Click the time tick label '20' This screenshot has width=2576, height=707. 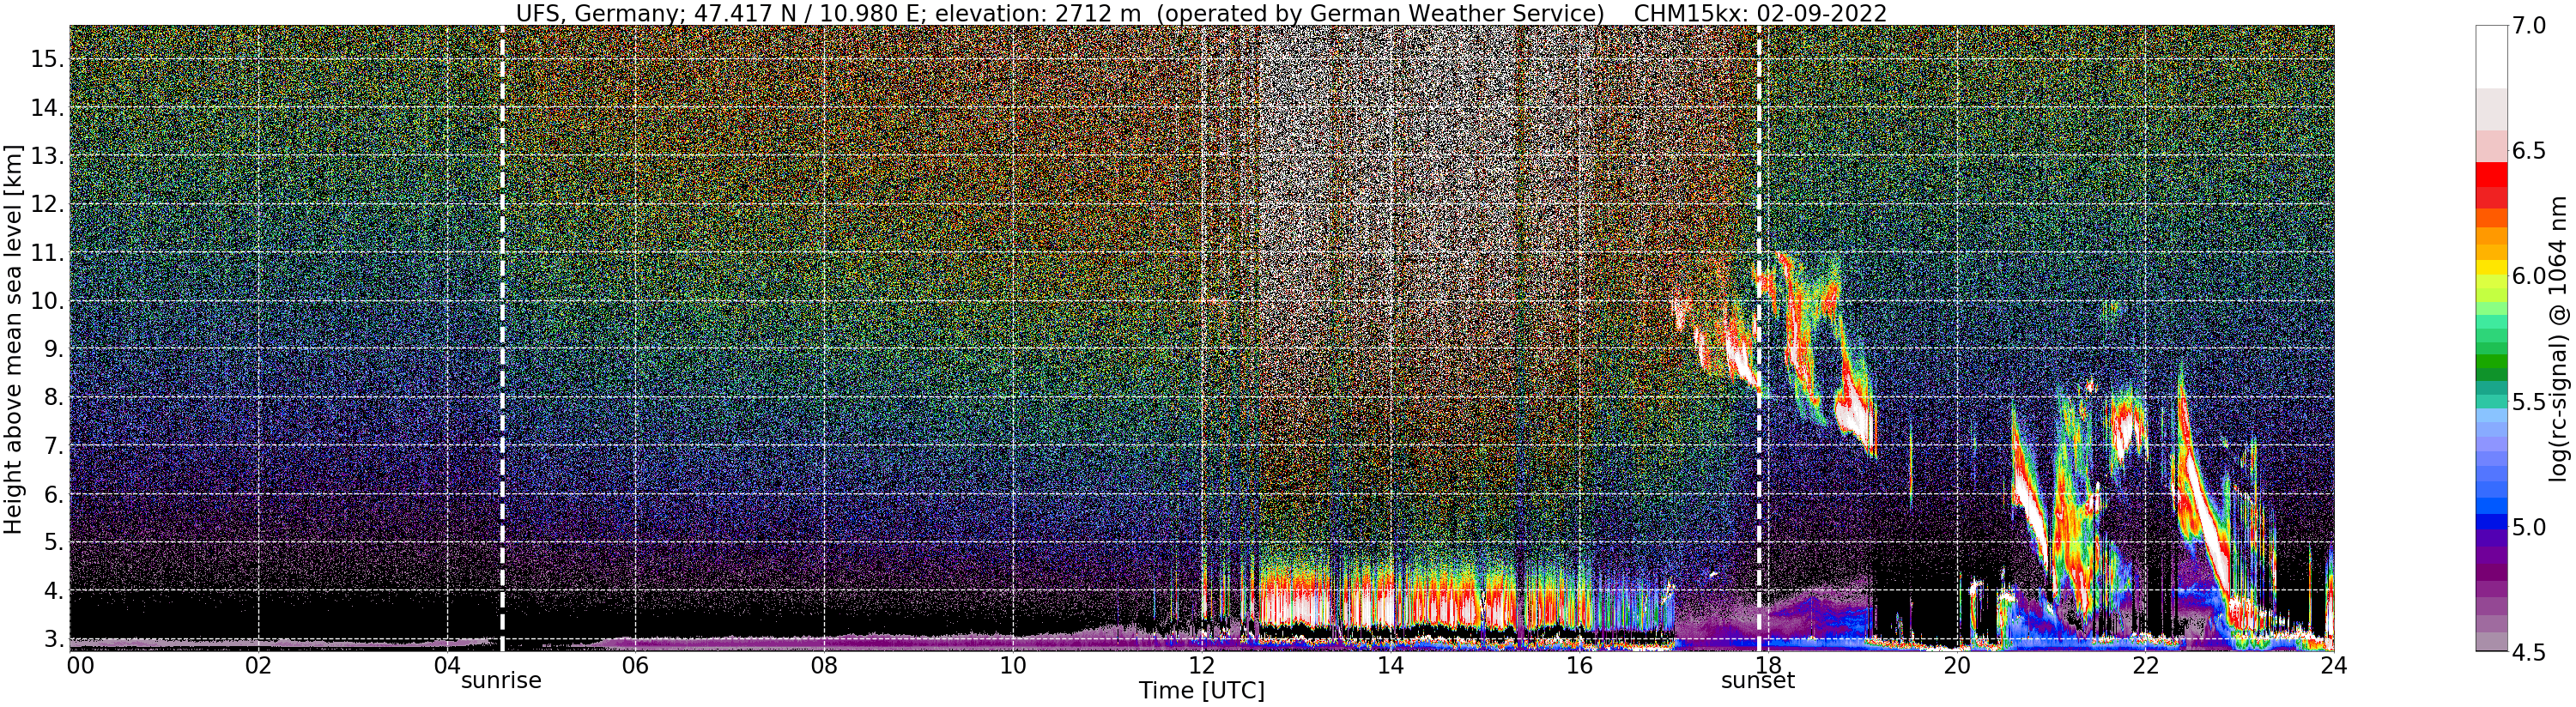[x=1956, y=666]
